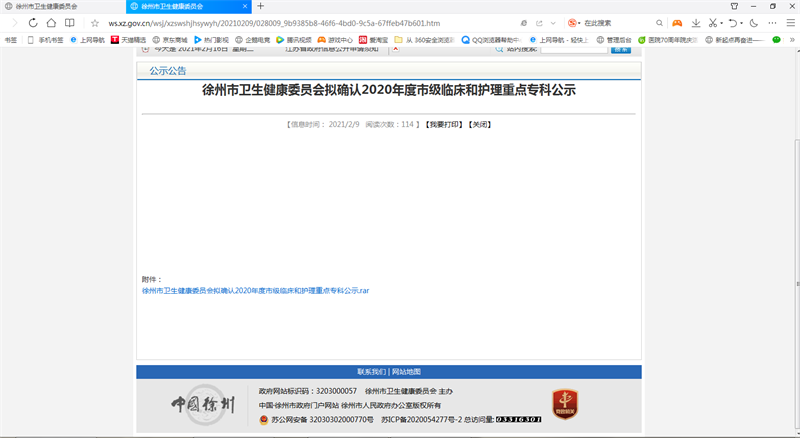Viewport: 800px width, 438px height.
Task: Open the downloads arrow icon
Action: [x=695, y=22]
